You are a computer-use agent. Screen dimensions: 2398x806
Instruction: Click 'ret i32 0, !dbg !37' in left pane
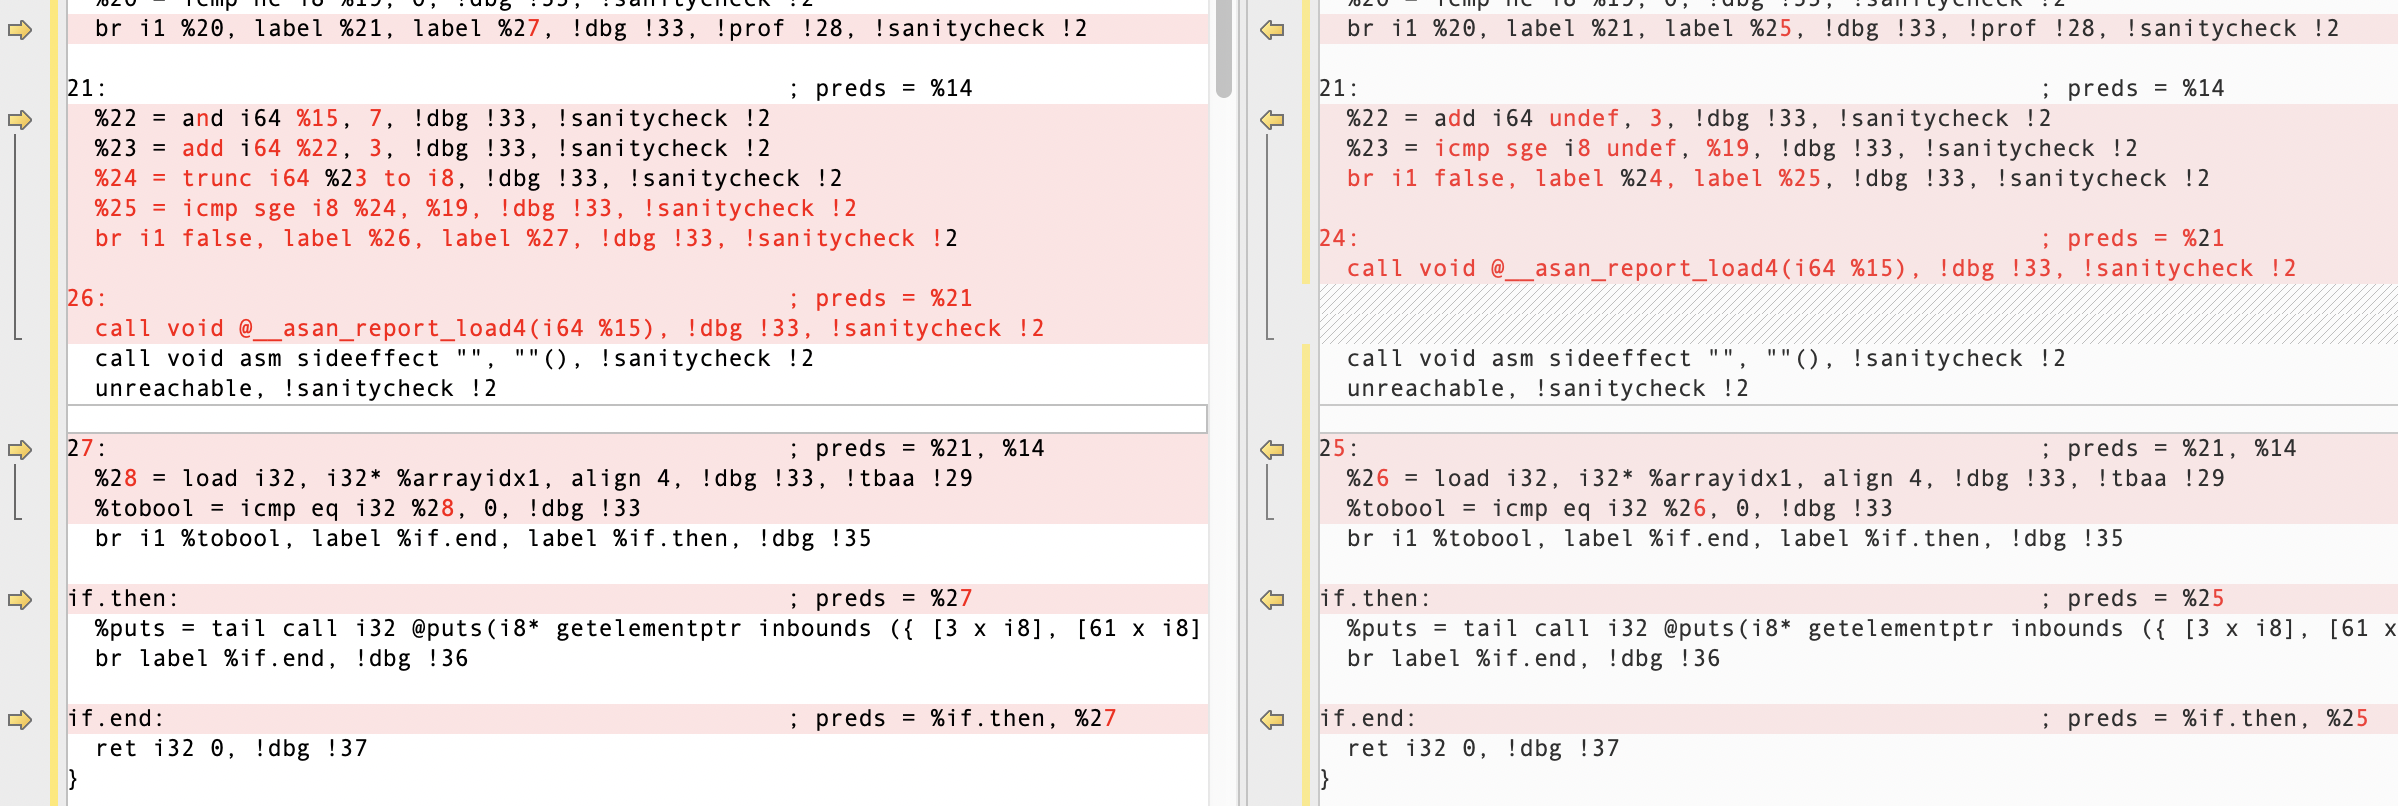pyautogui.click(x=231, y=749)
